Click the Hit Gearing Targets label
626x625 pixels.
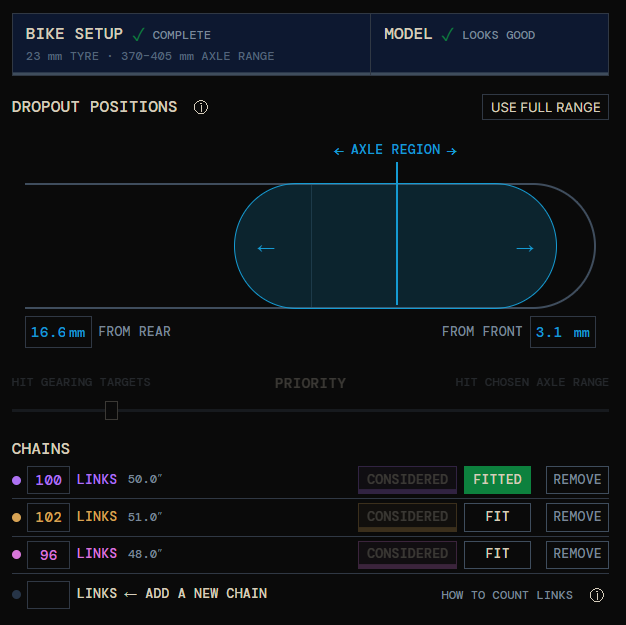tap(81, 382)
